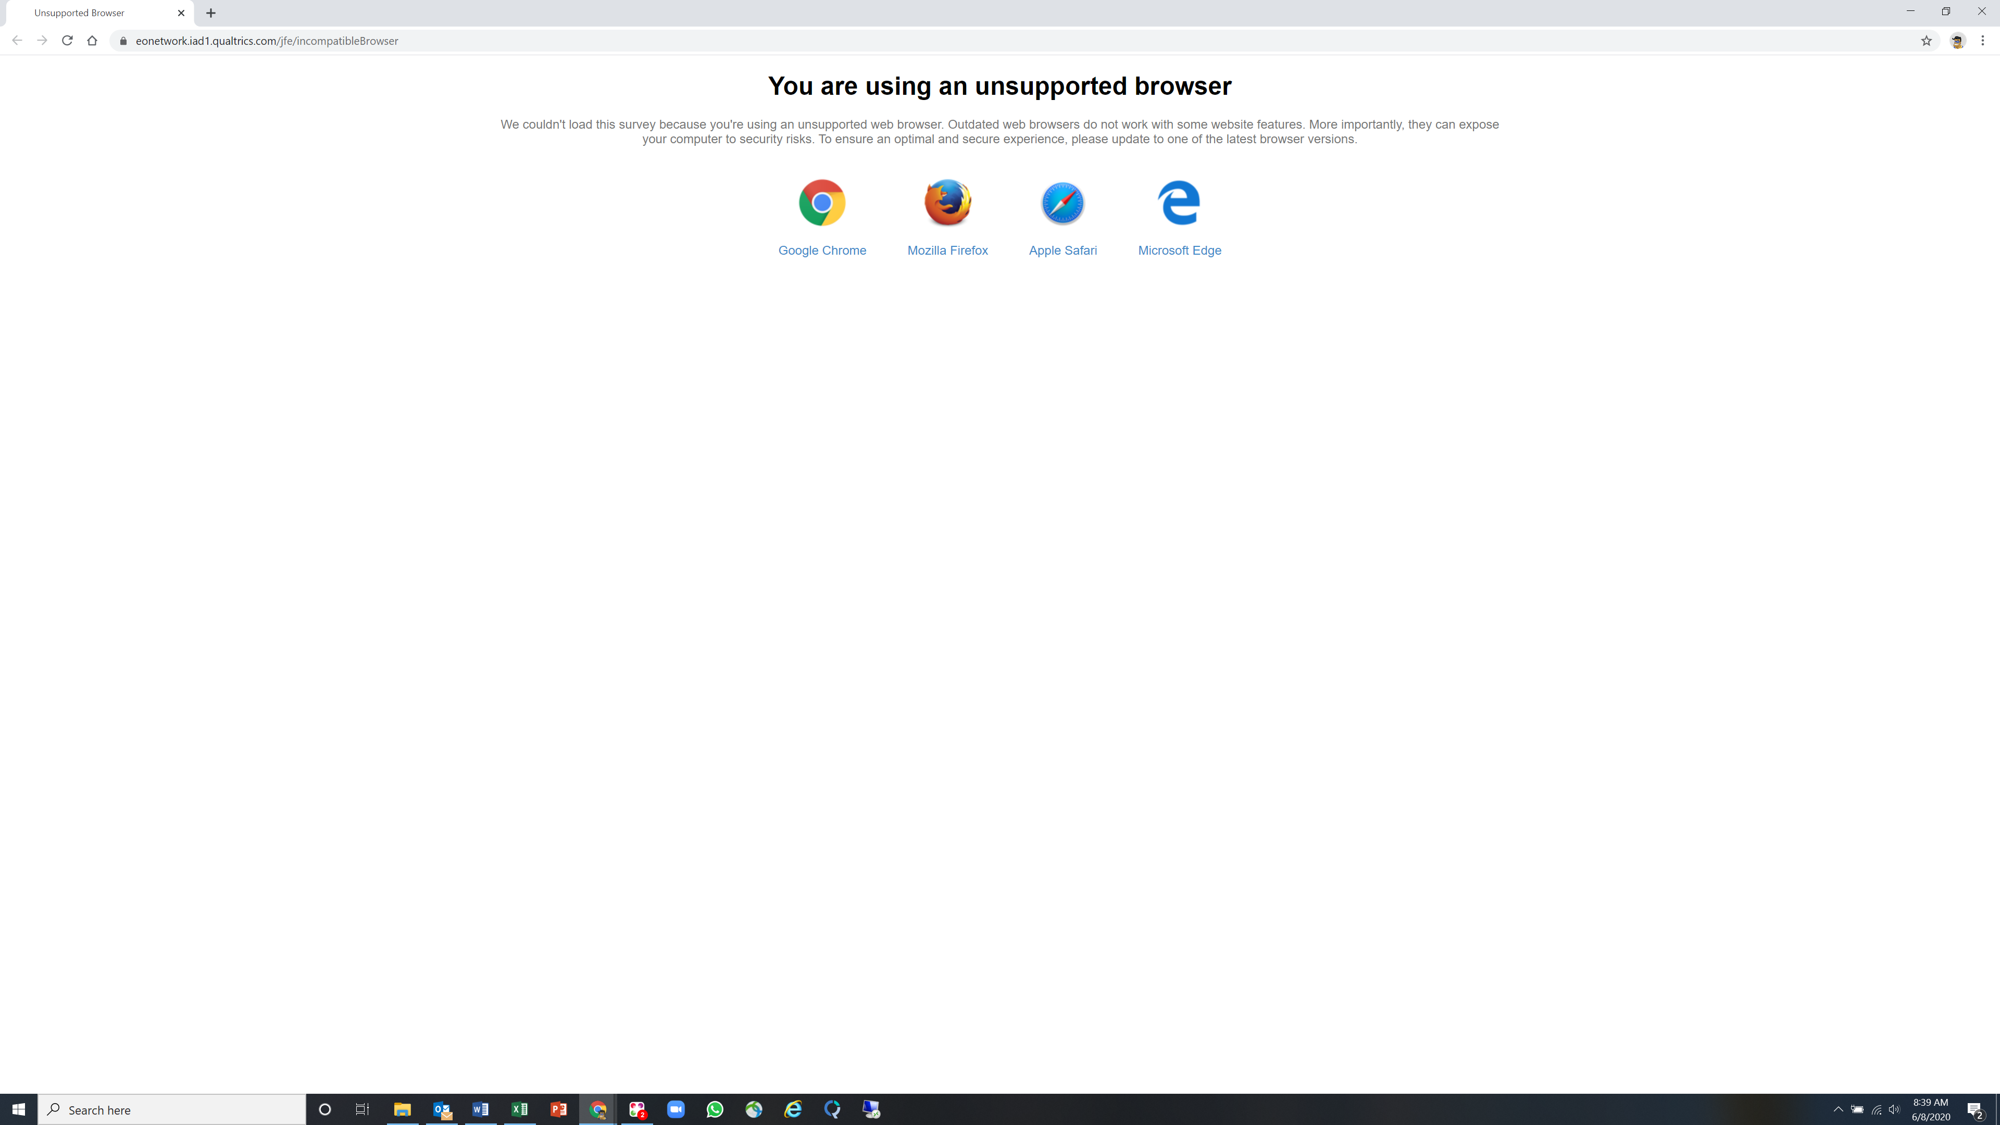Click the Google Chrome link label

[x=821, y=250]
